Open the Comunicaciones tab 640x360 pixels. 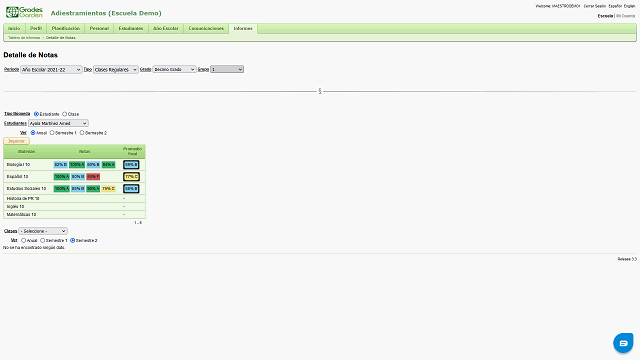[x=206, y=28]
